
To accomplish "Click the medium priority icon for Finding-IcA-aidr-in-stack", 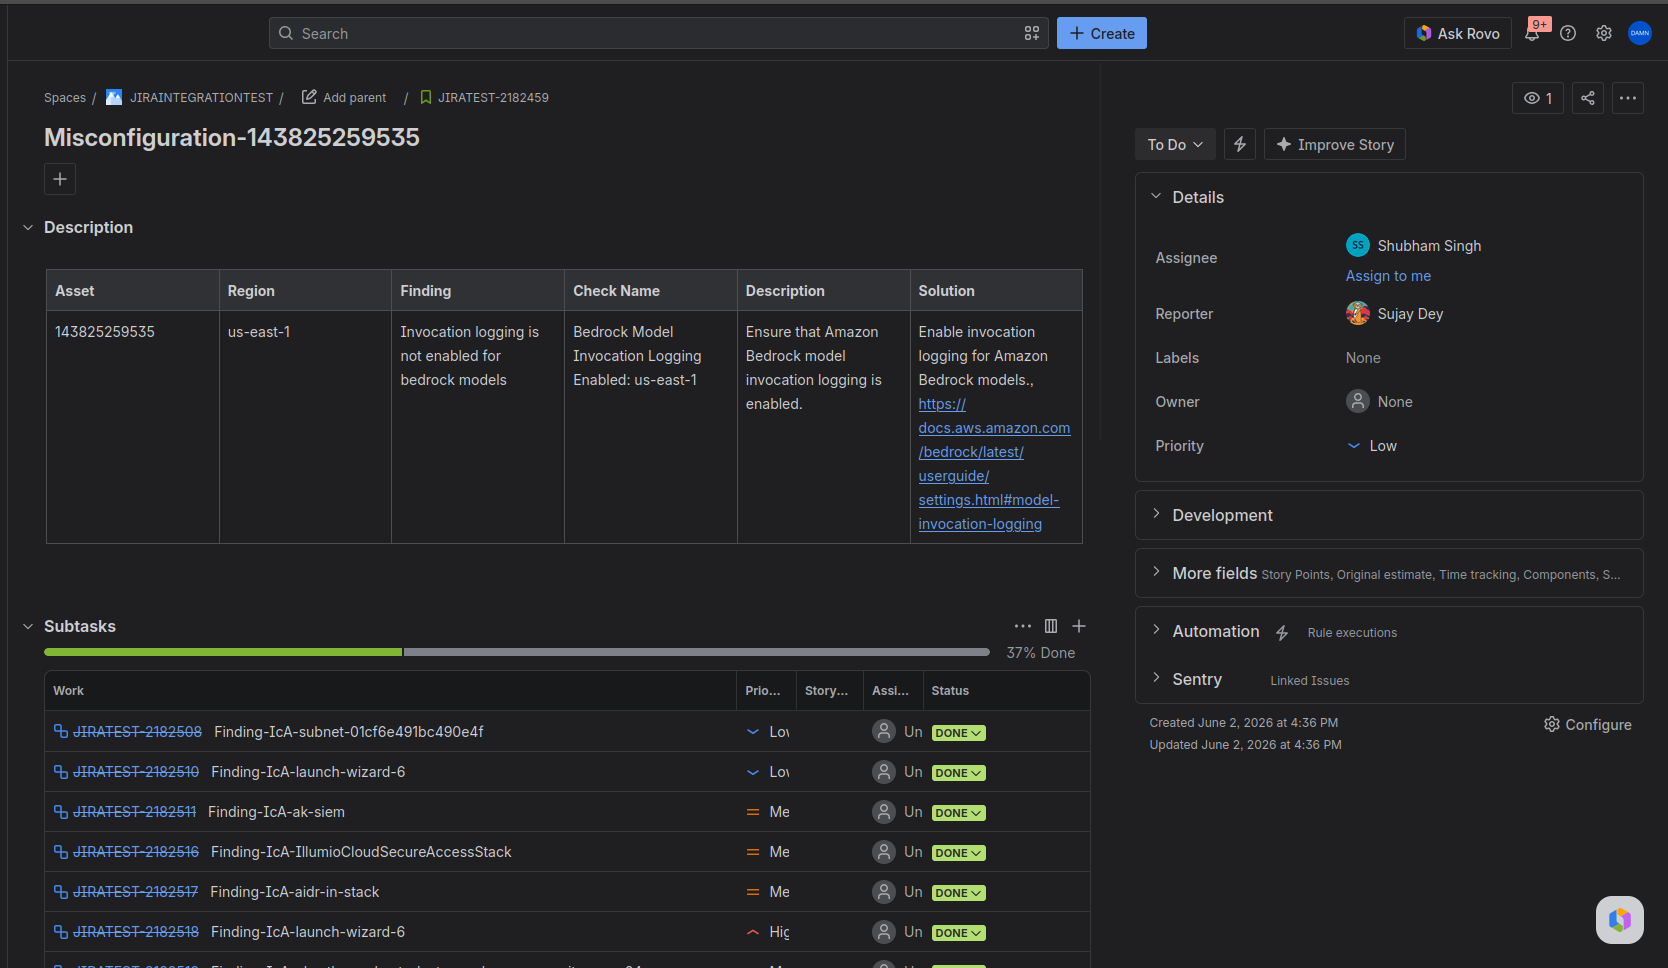I will tap(753, 892).
